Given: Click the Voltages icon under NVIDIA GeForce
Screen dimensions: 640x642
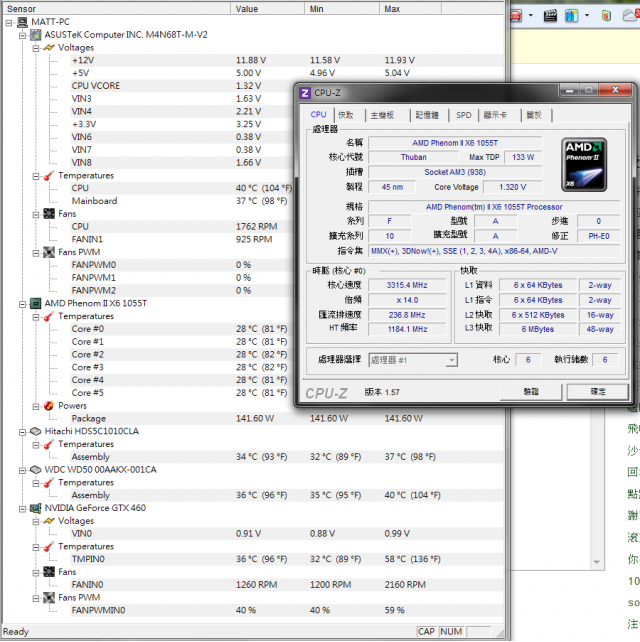Looking at the screenshot, I should click(49, 521).
